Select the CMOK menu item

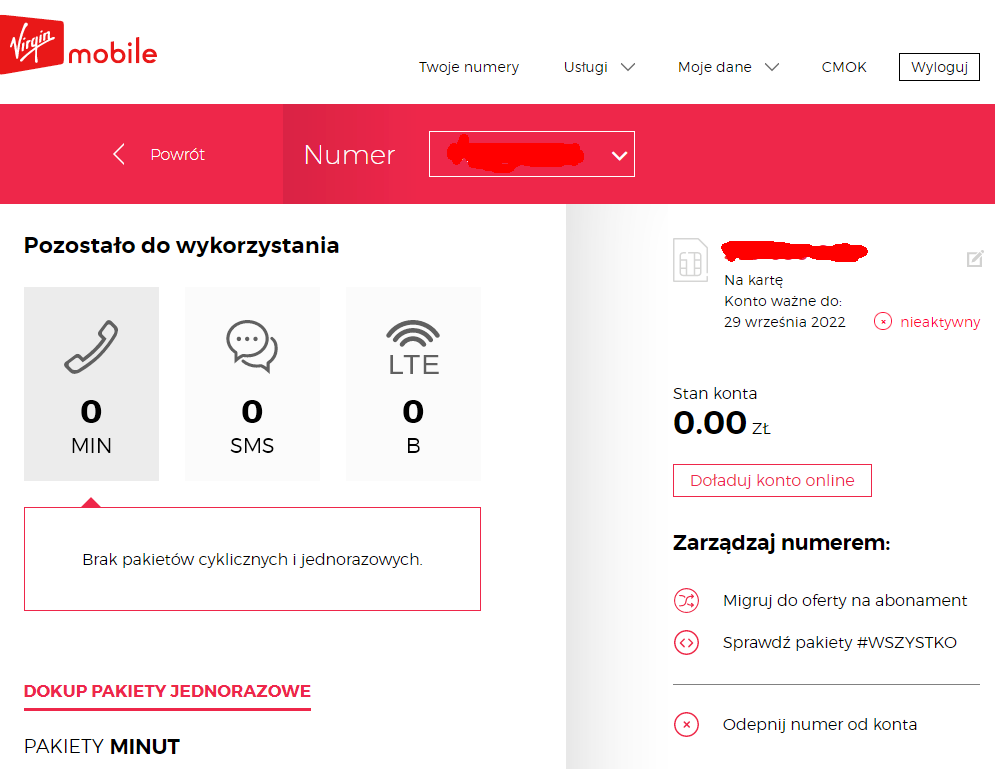[x=844, y=67]
